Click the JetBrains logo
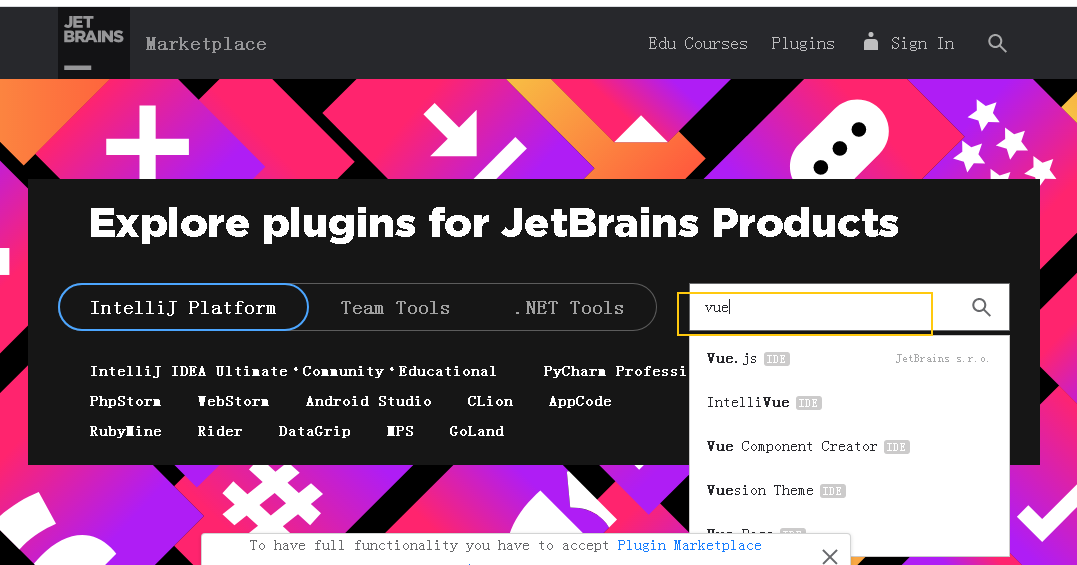 point(93,43)
